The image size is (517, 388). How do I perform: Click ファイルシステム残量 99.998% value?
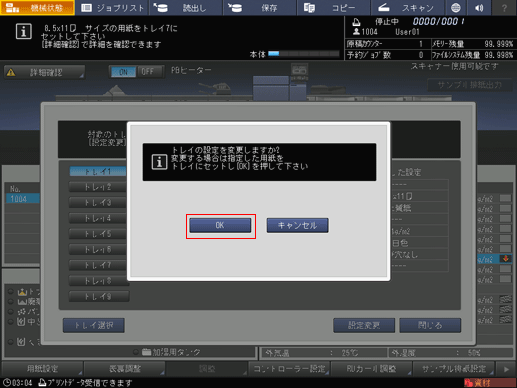(499, 55)
